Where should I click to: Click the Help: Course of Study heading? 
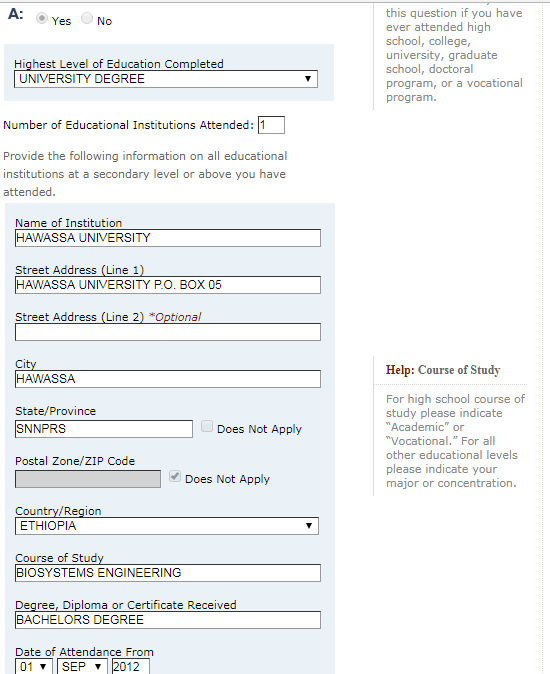443,370
